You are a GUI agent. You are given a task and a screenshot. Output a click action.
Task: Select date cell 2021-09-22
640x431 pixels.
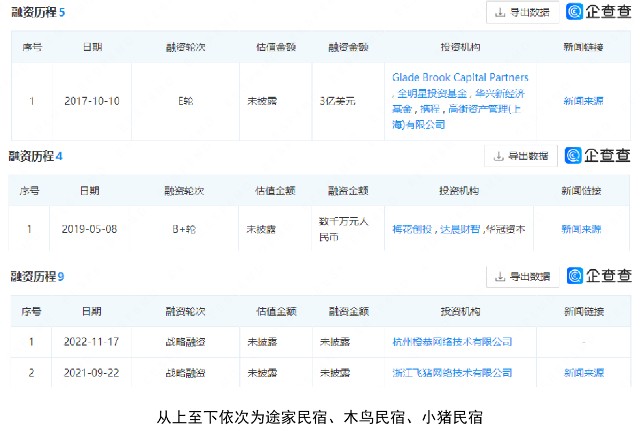point(91,373)
